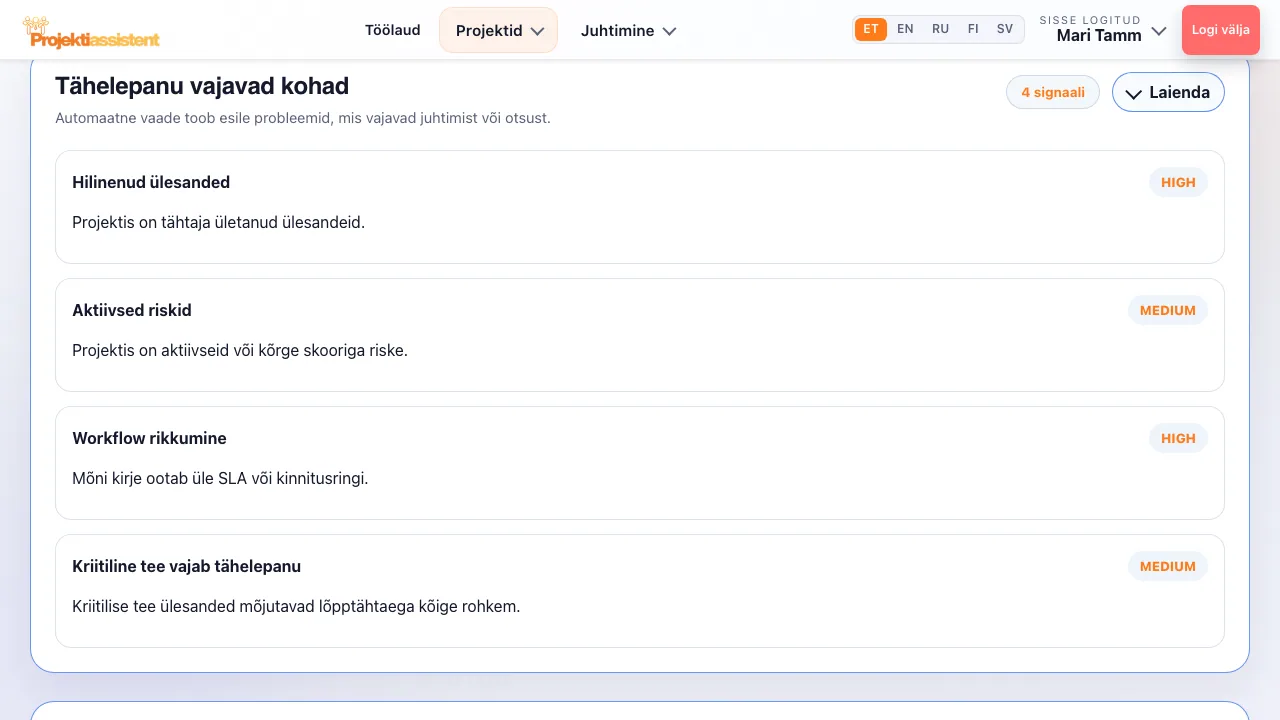Viewport: 1280px width, 720px height.
Task: Open the Mari Tamm user dropdown
Action: [x=1103, y=30]
